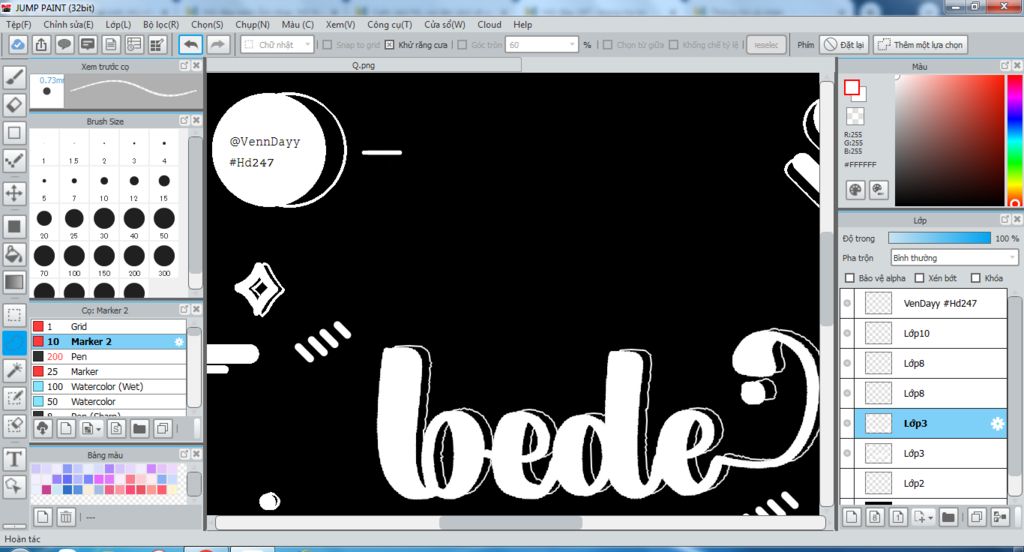This screenshot has width=1024, height=552.
Task: Toggle Góc tròn checkbox
Action: tap(462, 44)
